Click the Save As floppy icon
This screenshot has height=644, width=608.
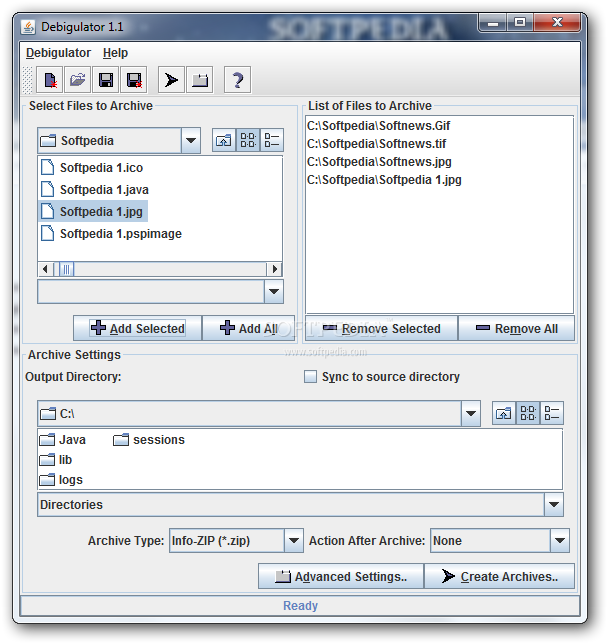click(134, 80)
